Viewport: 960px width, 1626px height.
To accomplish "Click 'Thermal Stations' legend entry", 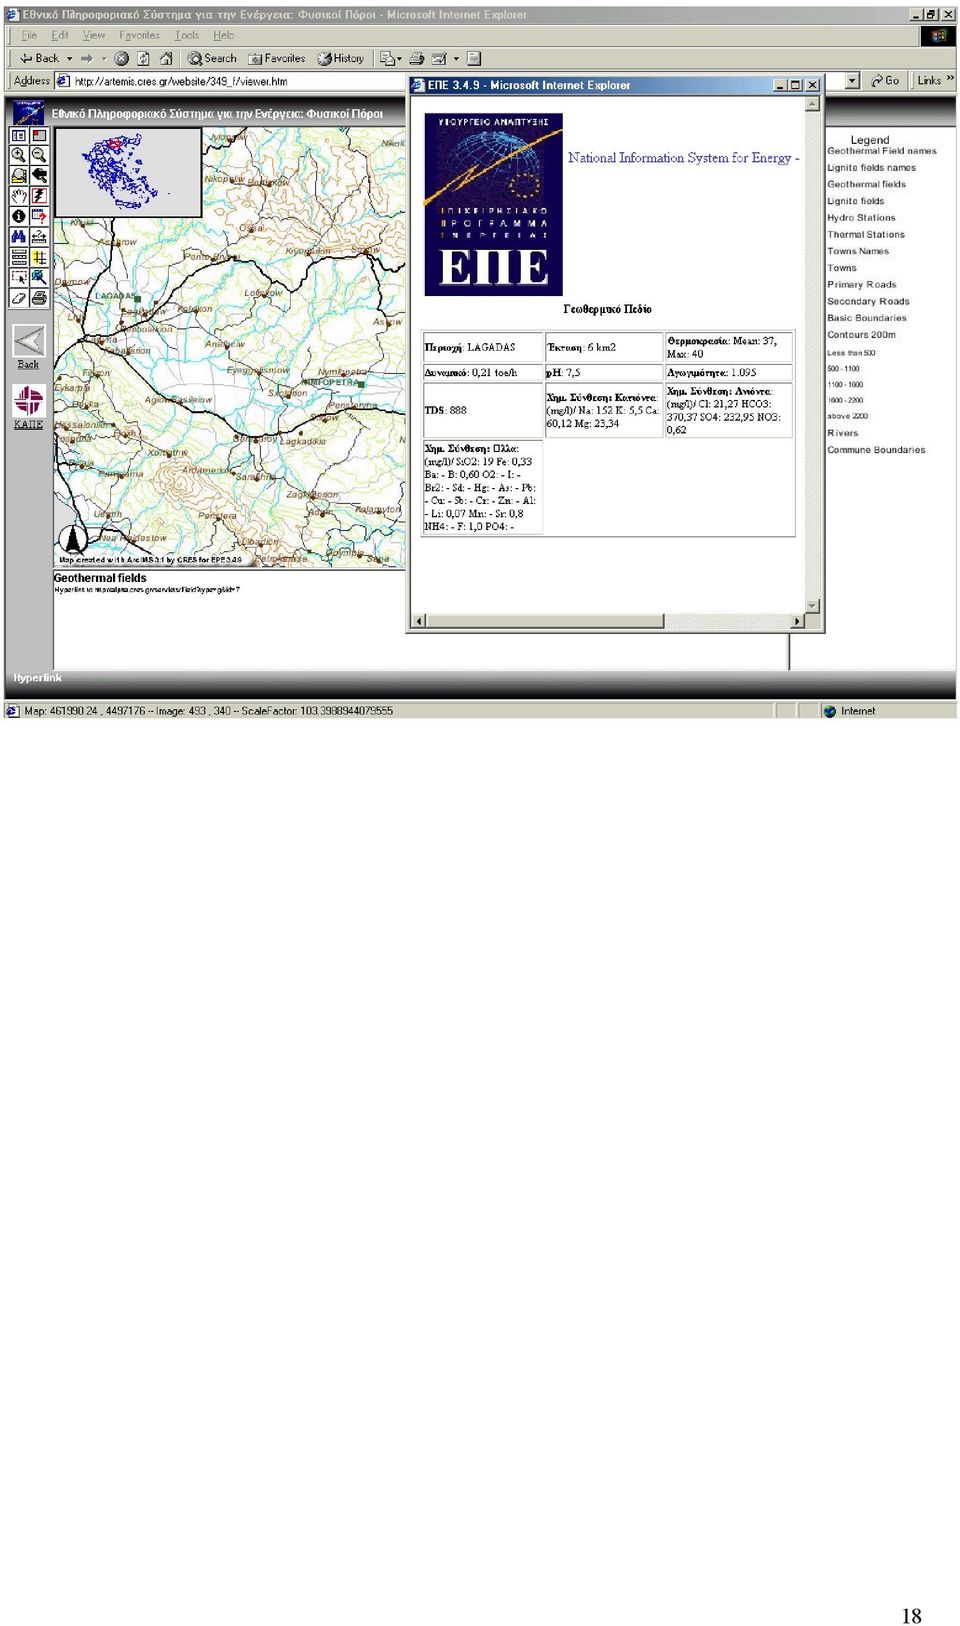I will click(x=866, y=235).
